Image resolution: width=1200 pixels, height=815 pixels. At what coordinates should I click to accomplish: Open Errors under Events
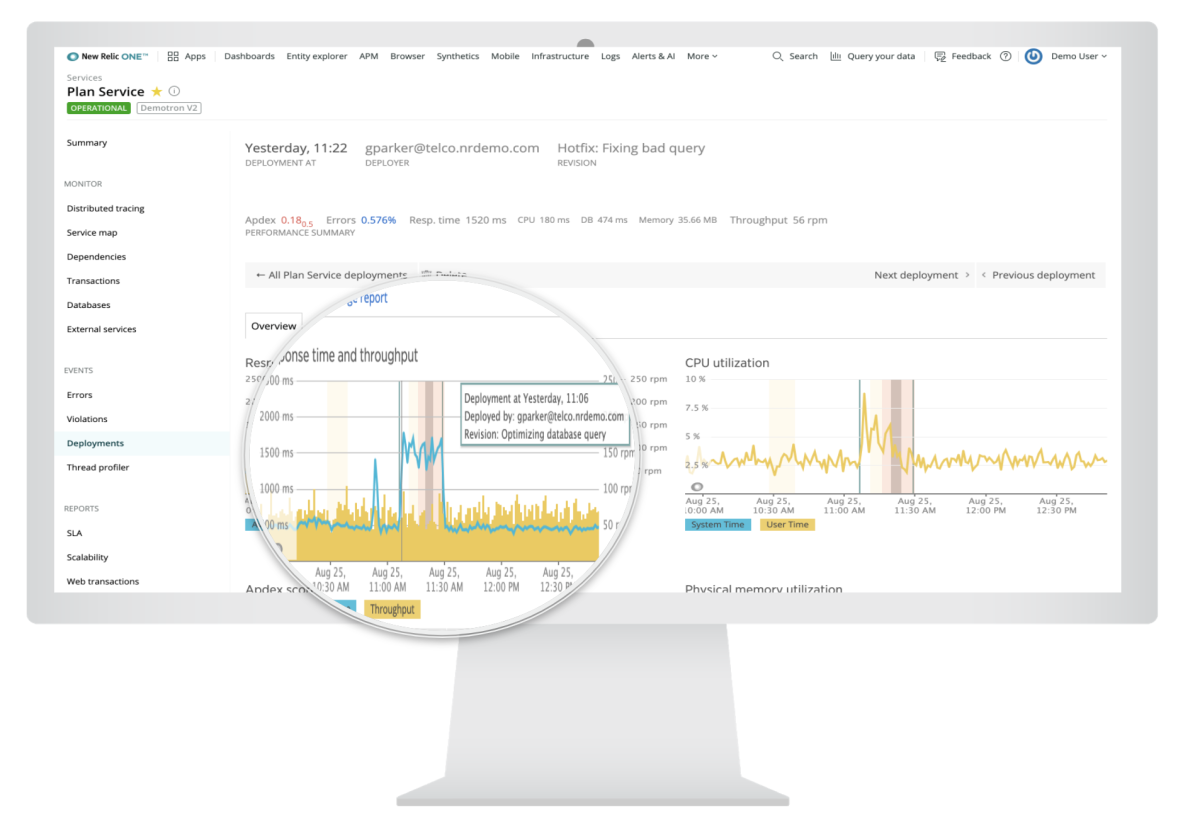coord(80,395)
